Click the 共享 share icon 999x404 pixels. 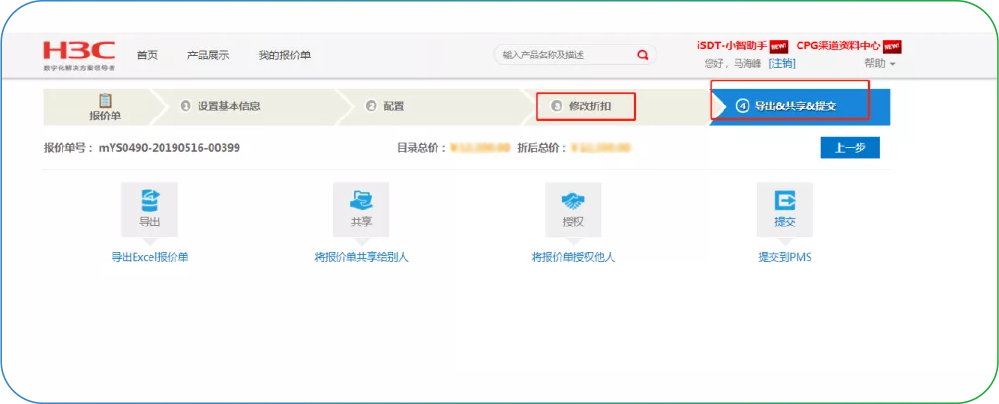pos(361,201)
